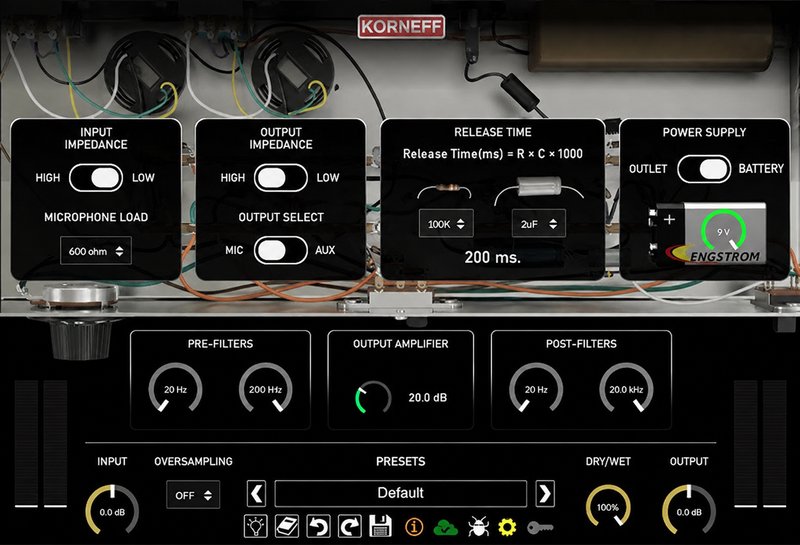Image resolution: width=800 pixels, height=545 pixels.
Task: Click the Pre-Filters 200 Hz knob
Action: [x=265, y=389]
